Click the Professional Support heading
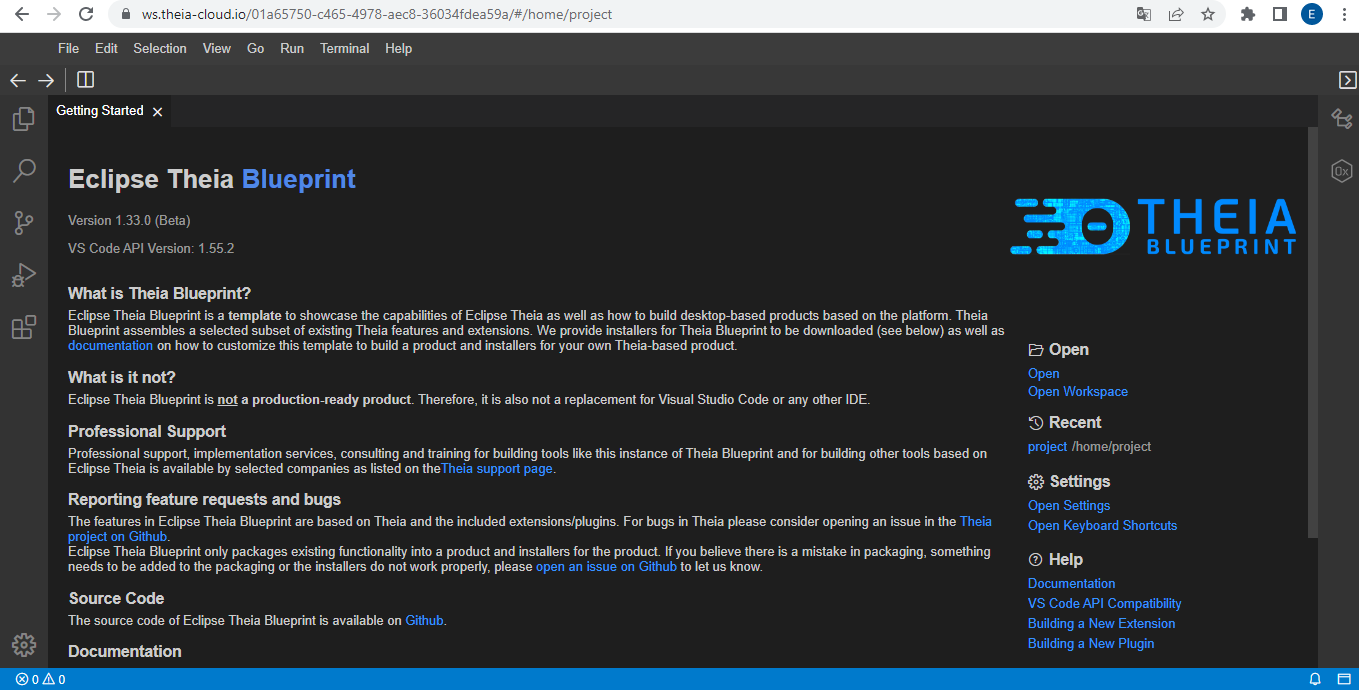 click(x=147, y=431)
